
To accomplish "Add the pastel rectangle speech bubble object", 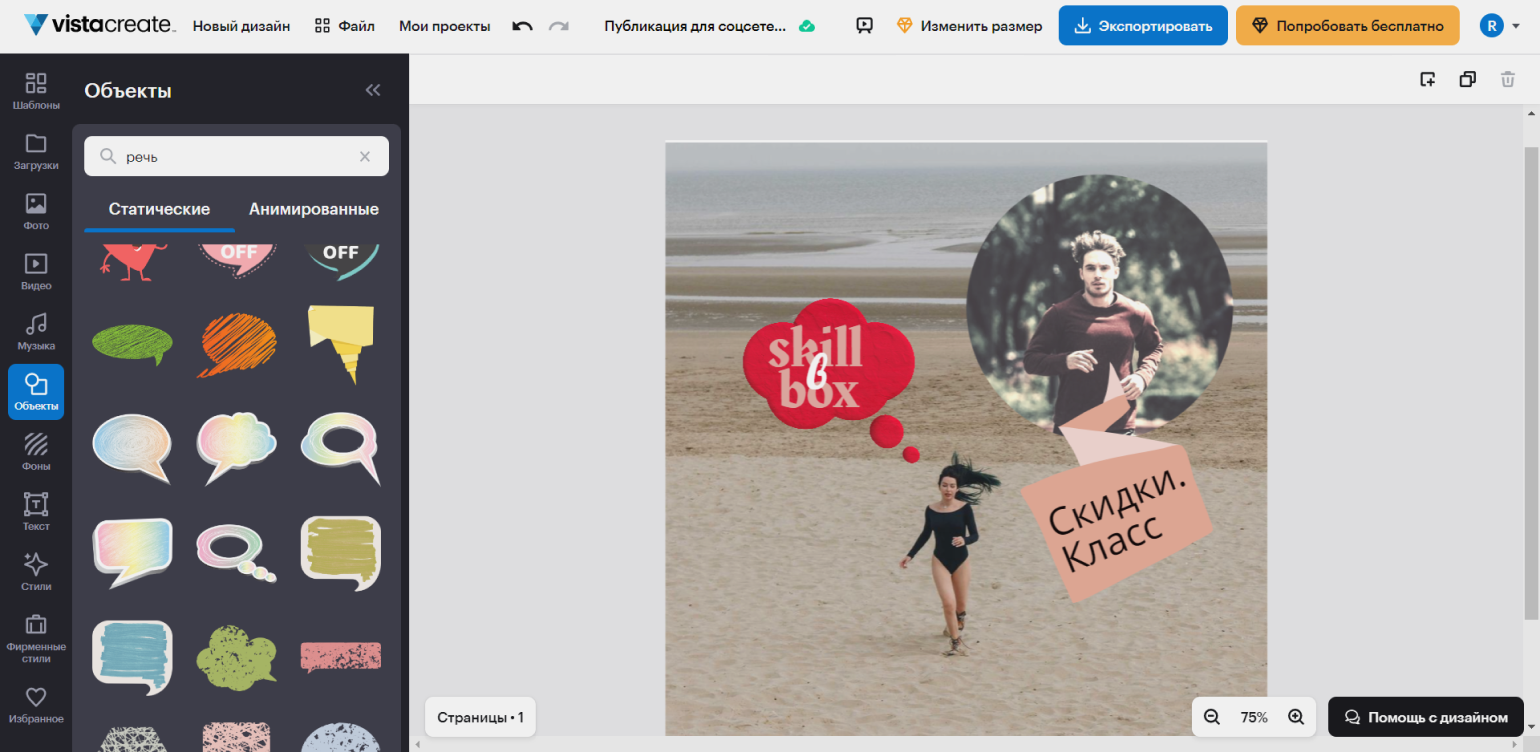I will (x=132, y=552).
